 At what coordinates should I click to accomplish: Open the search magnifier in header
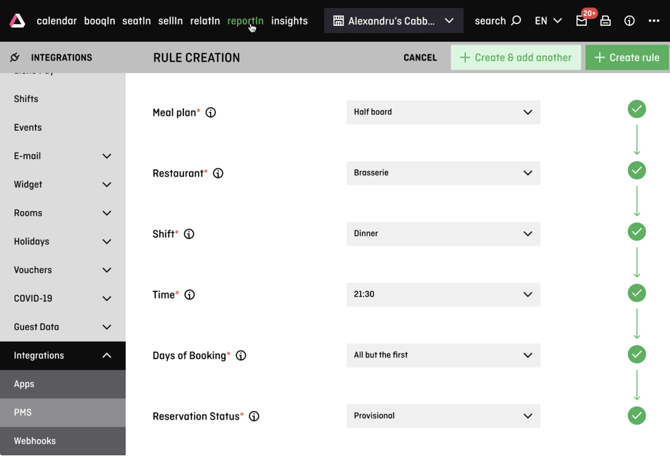point(516,21)
